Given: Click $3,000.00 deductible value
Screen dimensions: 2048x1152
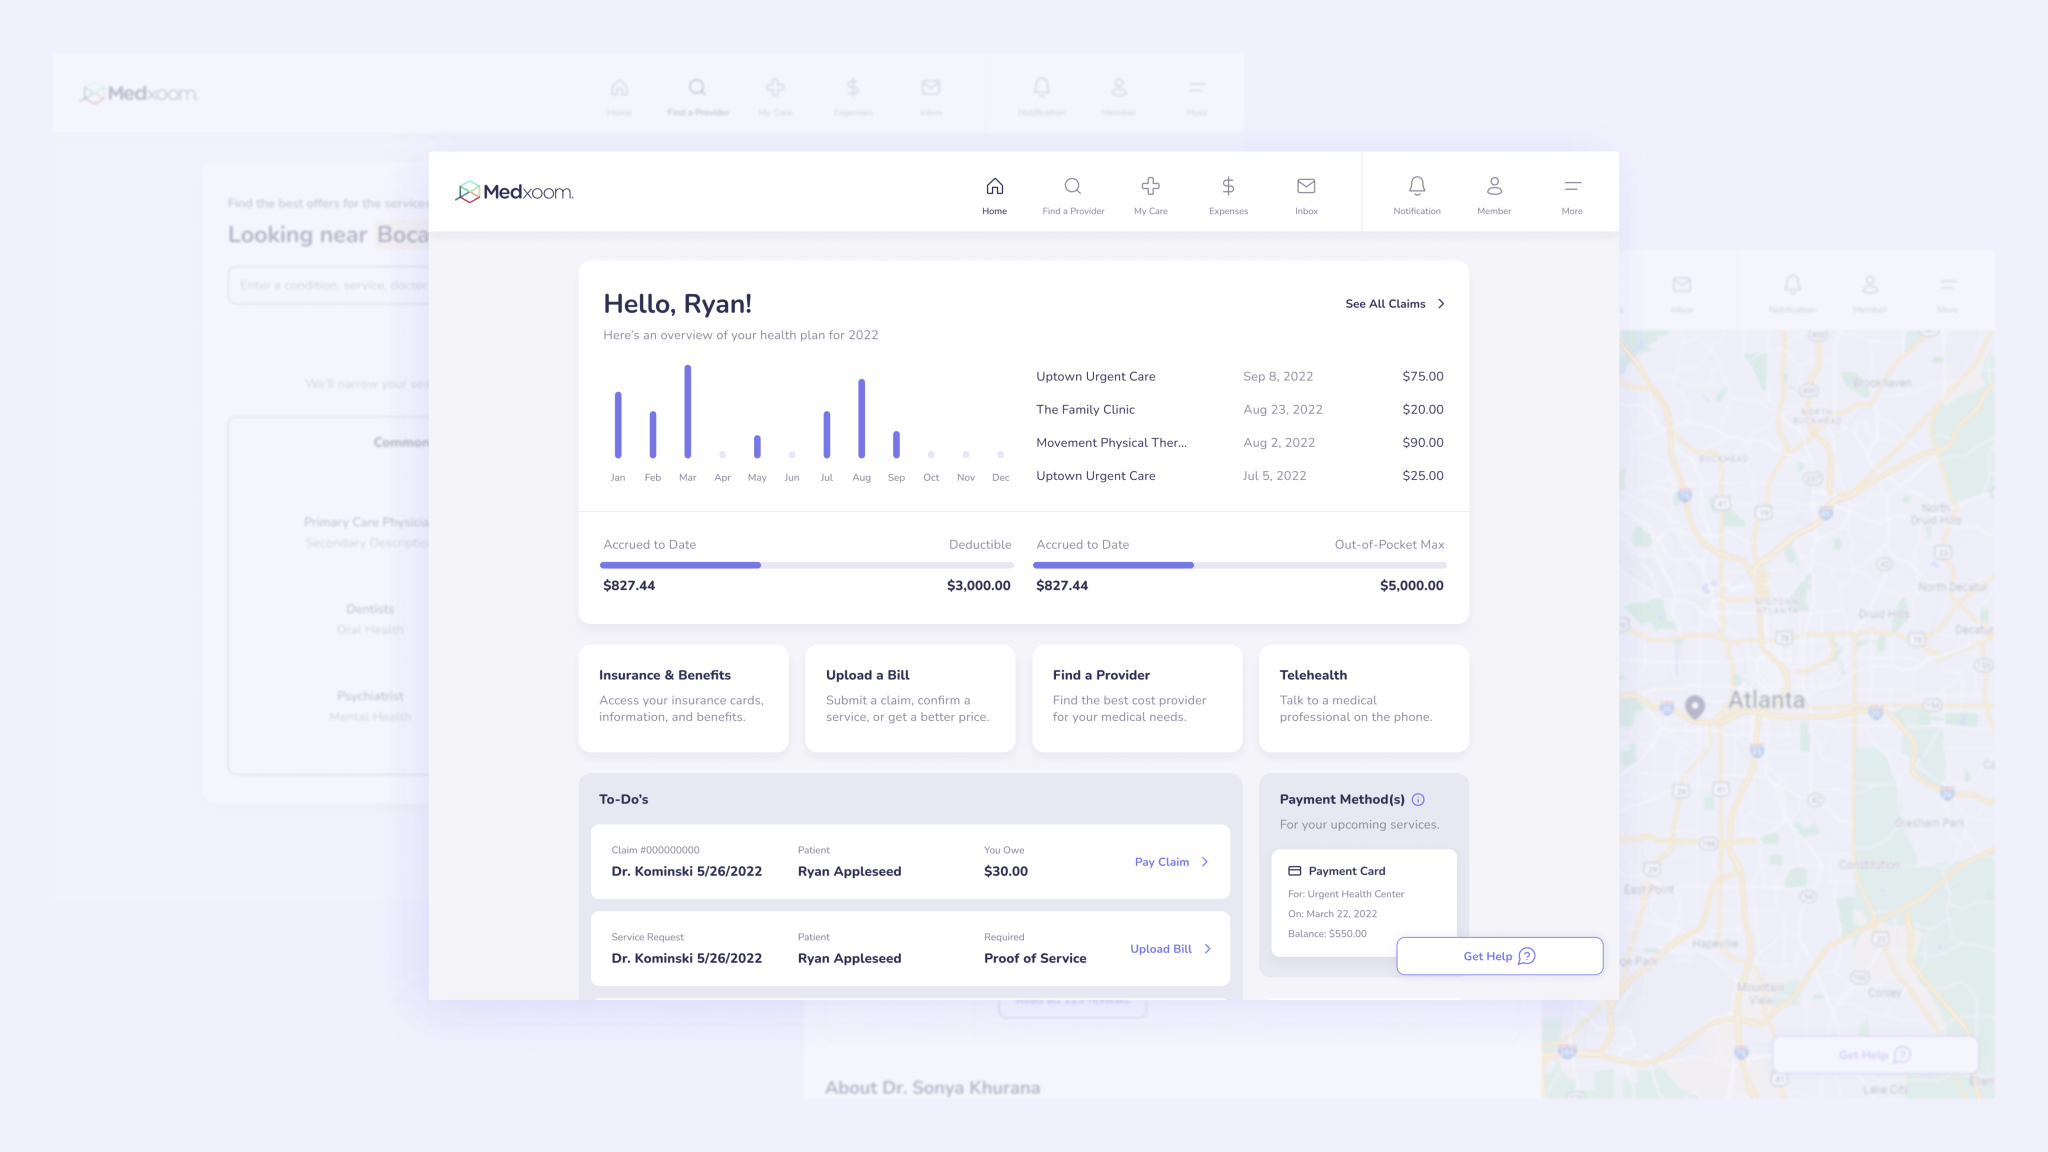Looking at the screenshot, I should coord(979,586).
